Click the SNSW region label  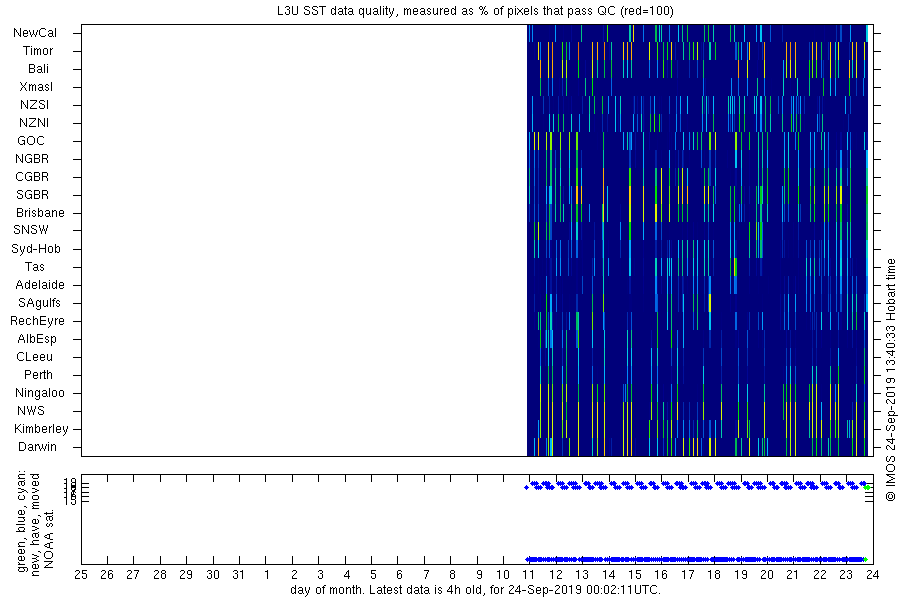31,230
